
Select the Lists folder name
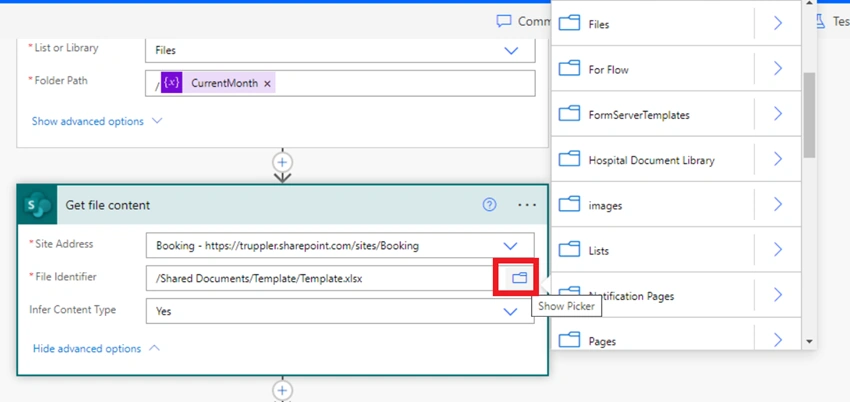click(x=598, y=251)
